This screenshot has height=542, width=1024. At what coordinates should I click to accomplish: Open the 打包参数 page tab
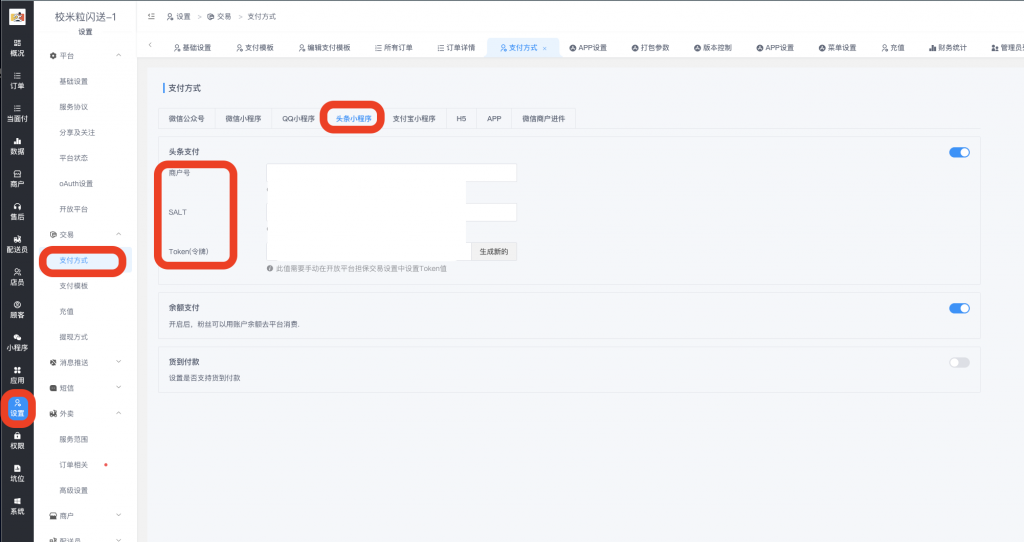click(x=650, y=48)
